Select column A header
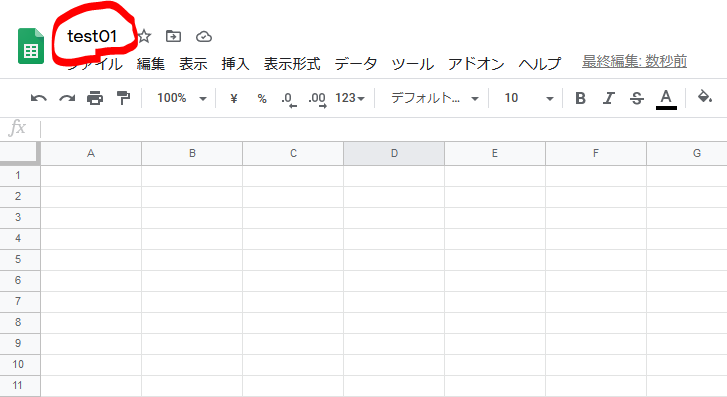Viewport: 727px width, 397px height. [91, 154]
